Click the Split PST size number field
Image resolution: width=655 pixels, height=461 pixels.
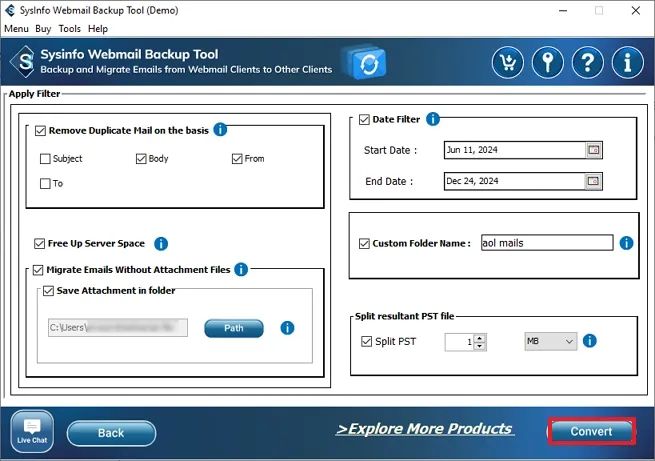click(460, 342)
